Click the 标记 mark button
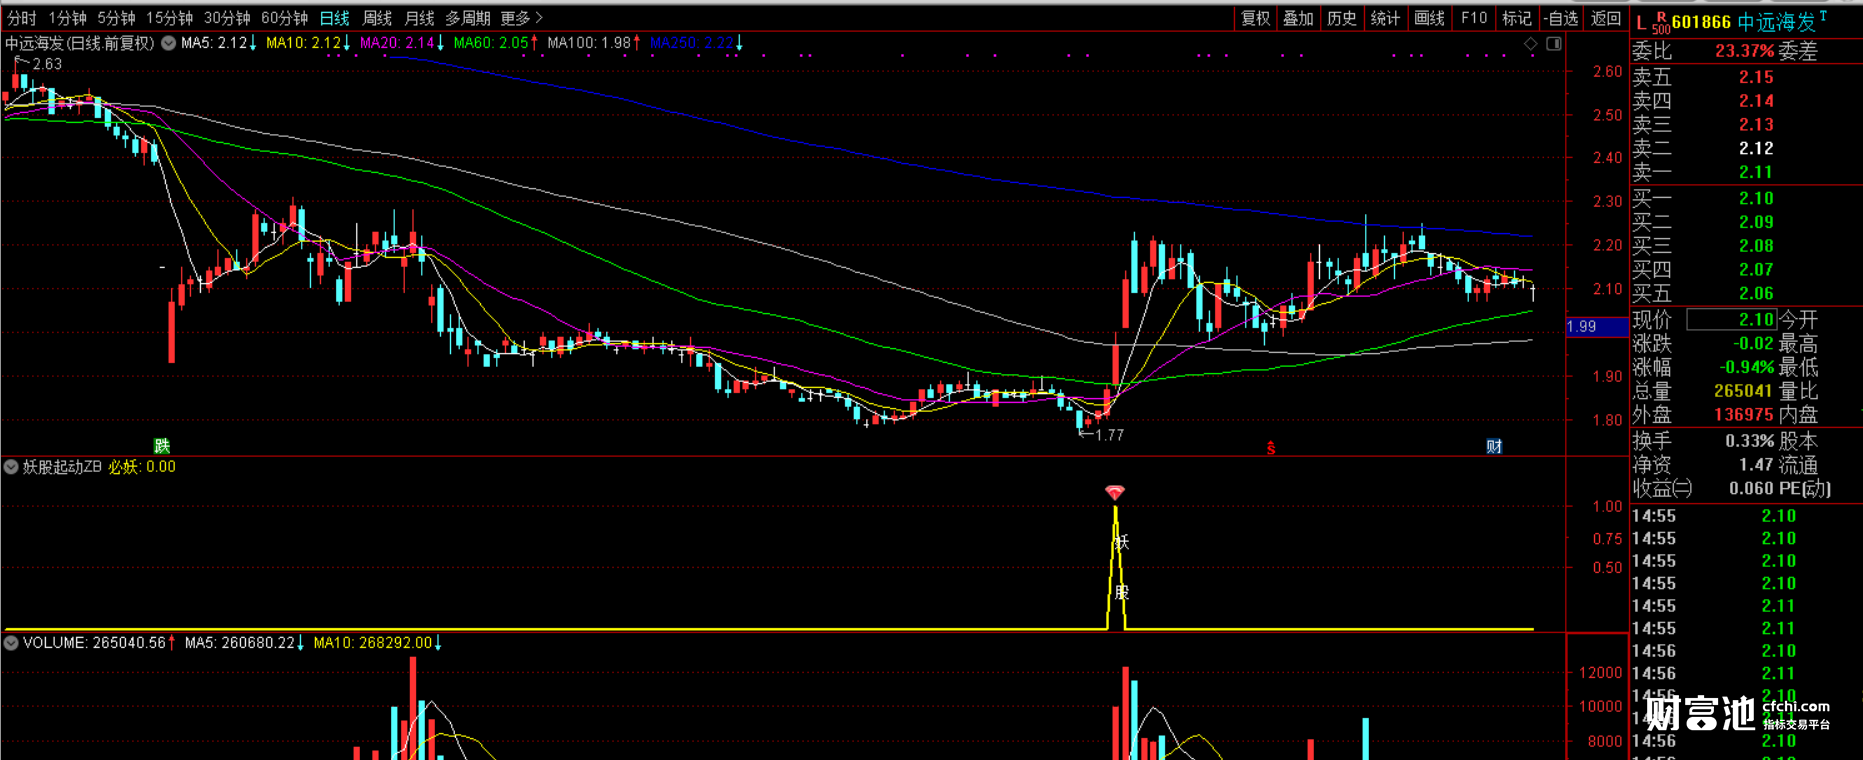The image size is (1863, 760). pyautogui.click(x=1517, y=18)
